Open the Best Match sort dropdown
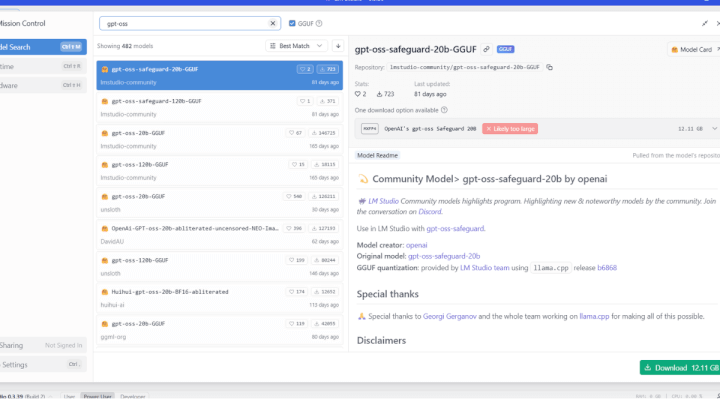The height and width of the screenshot is (405, 720). [x=297, y=46]
